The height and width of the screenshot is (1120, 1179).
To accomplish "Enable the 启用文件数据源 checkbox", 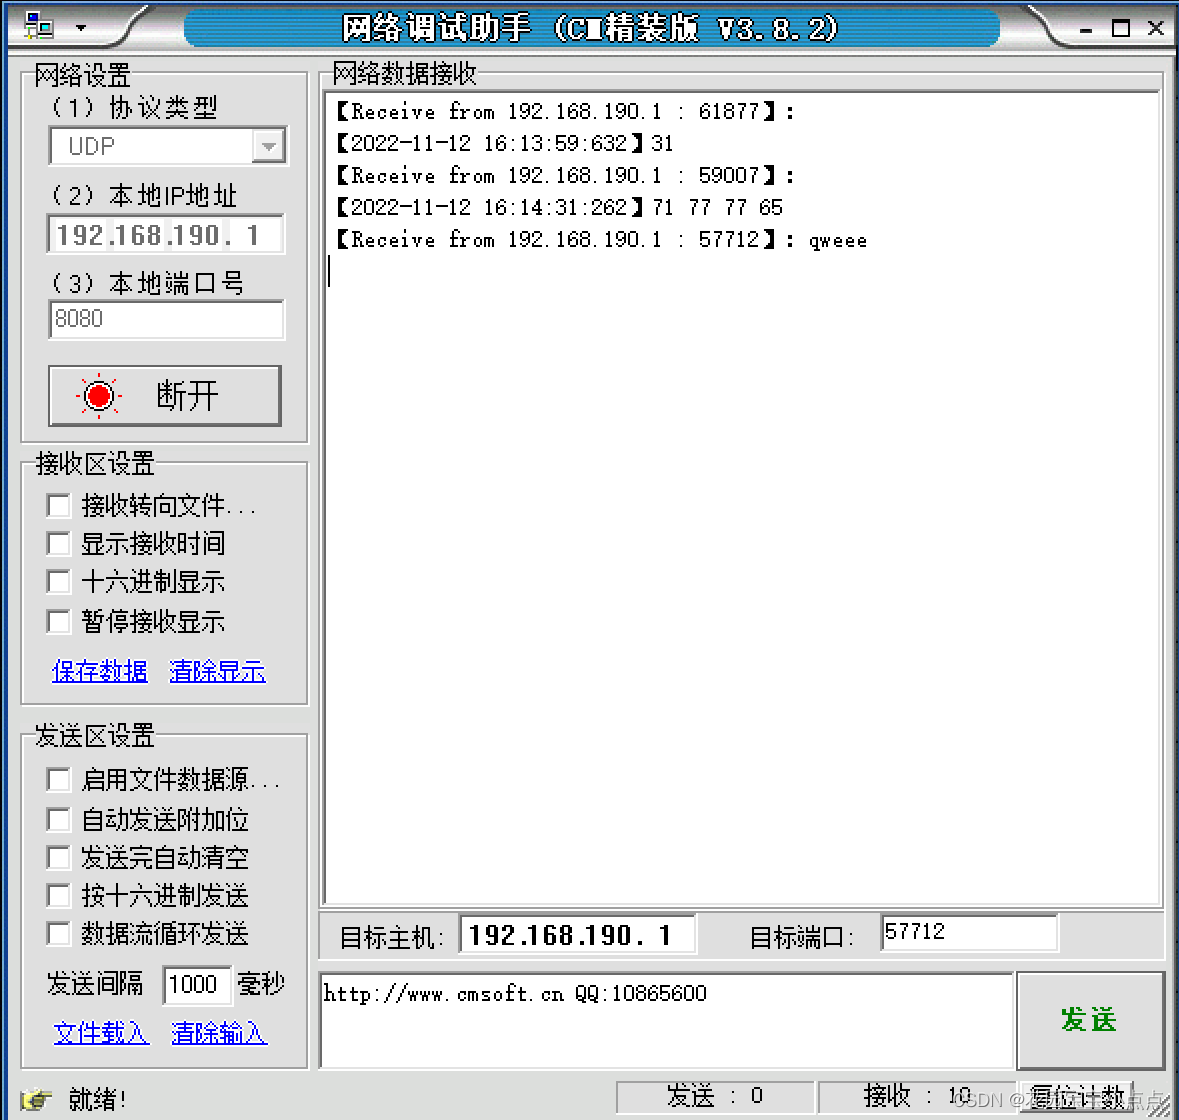I will click(58, 779).
